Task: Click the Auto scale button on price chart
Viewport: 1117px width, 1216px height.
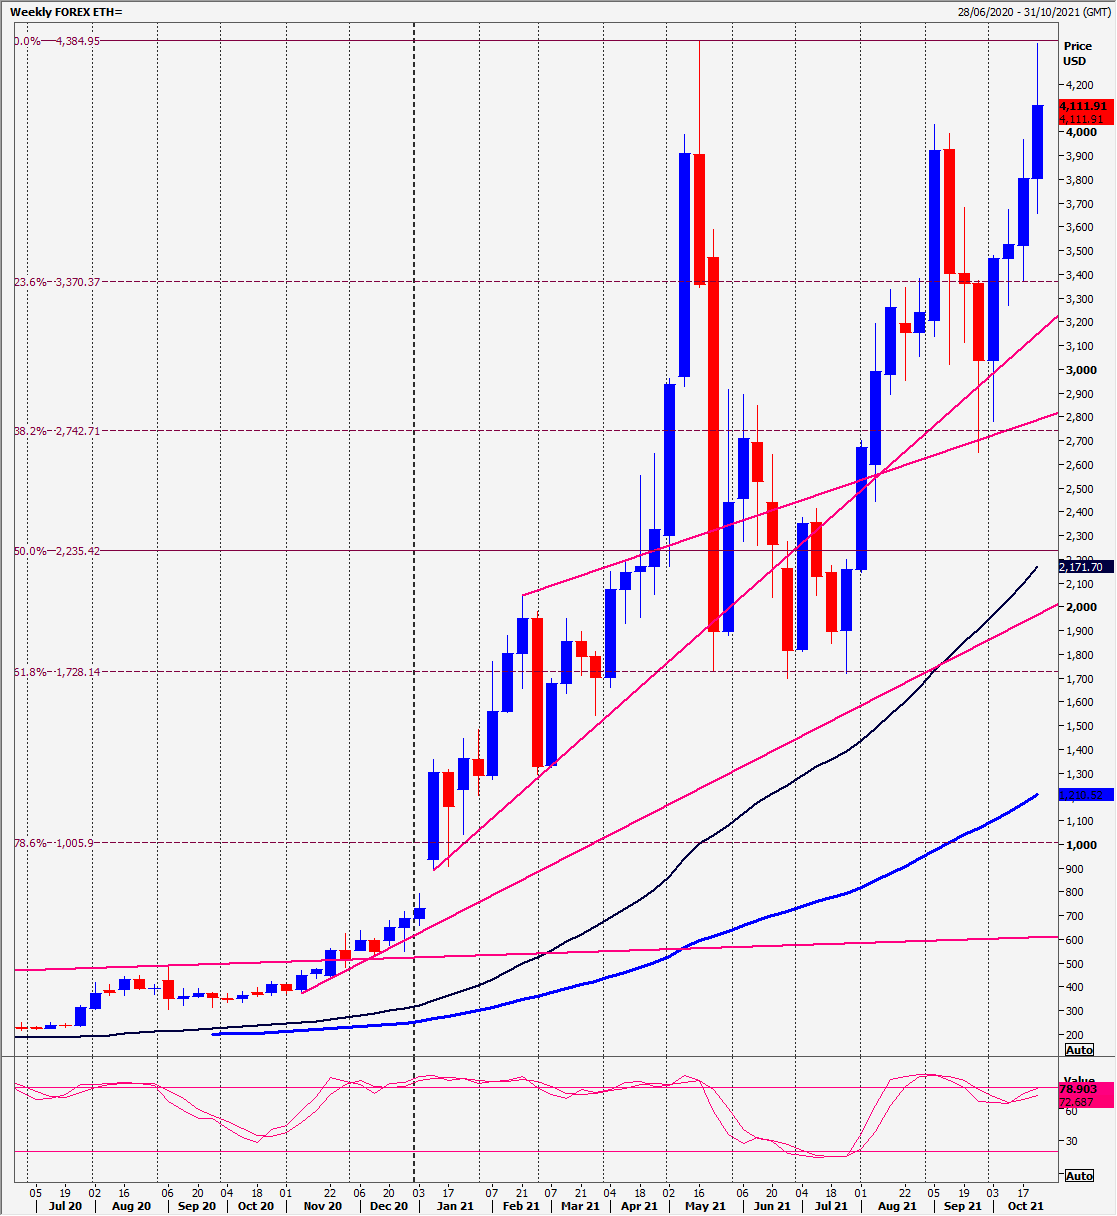Action: pos(1080,1050)
